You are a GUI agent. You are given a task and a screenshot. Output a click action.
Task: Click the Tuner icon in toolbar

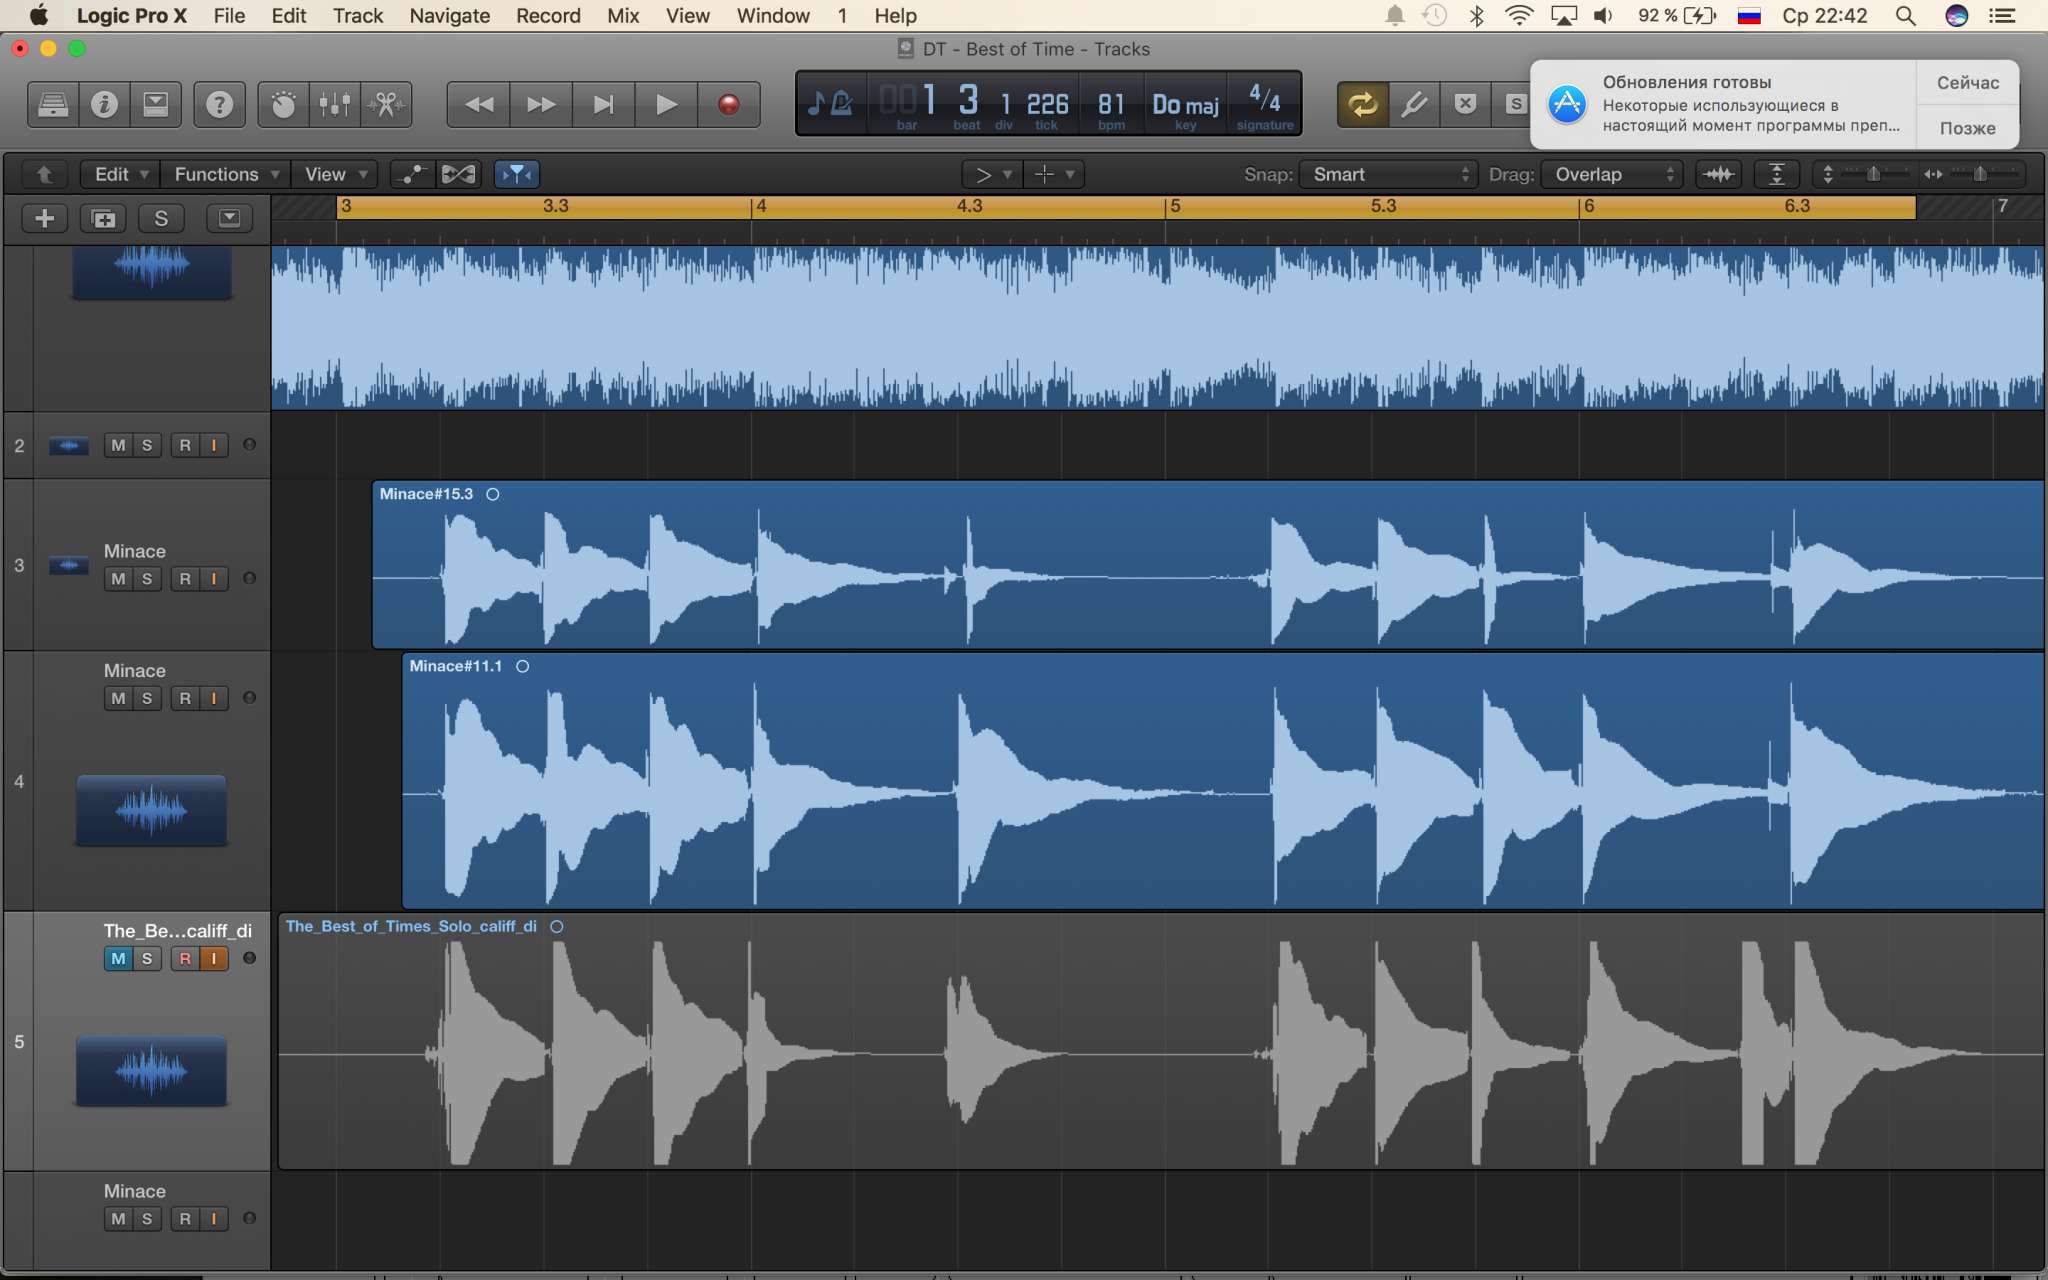point(1413,104)
